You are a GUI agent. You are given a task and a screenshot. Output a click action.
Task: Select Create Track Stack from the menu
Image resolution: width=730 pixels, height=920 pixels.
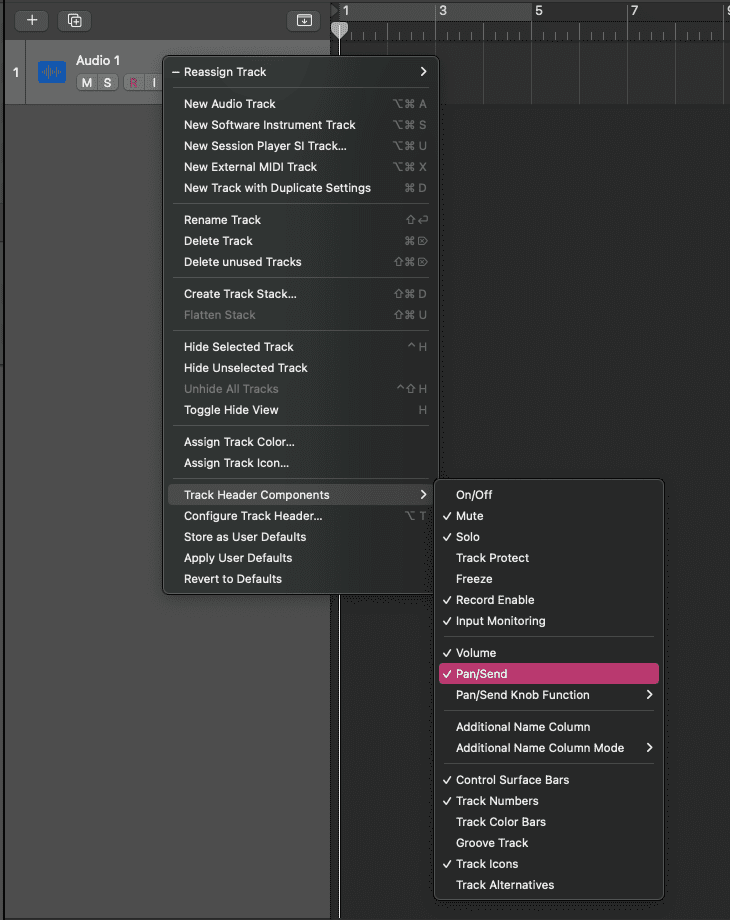[240, 294]
